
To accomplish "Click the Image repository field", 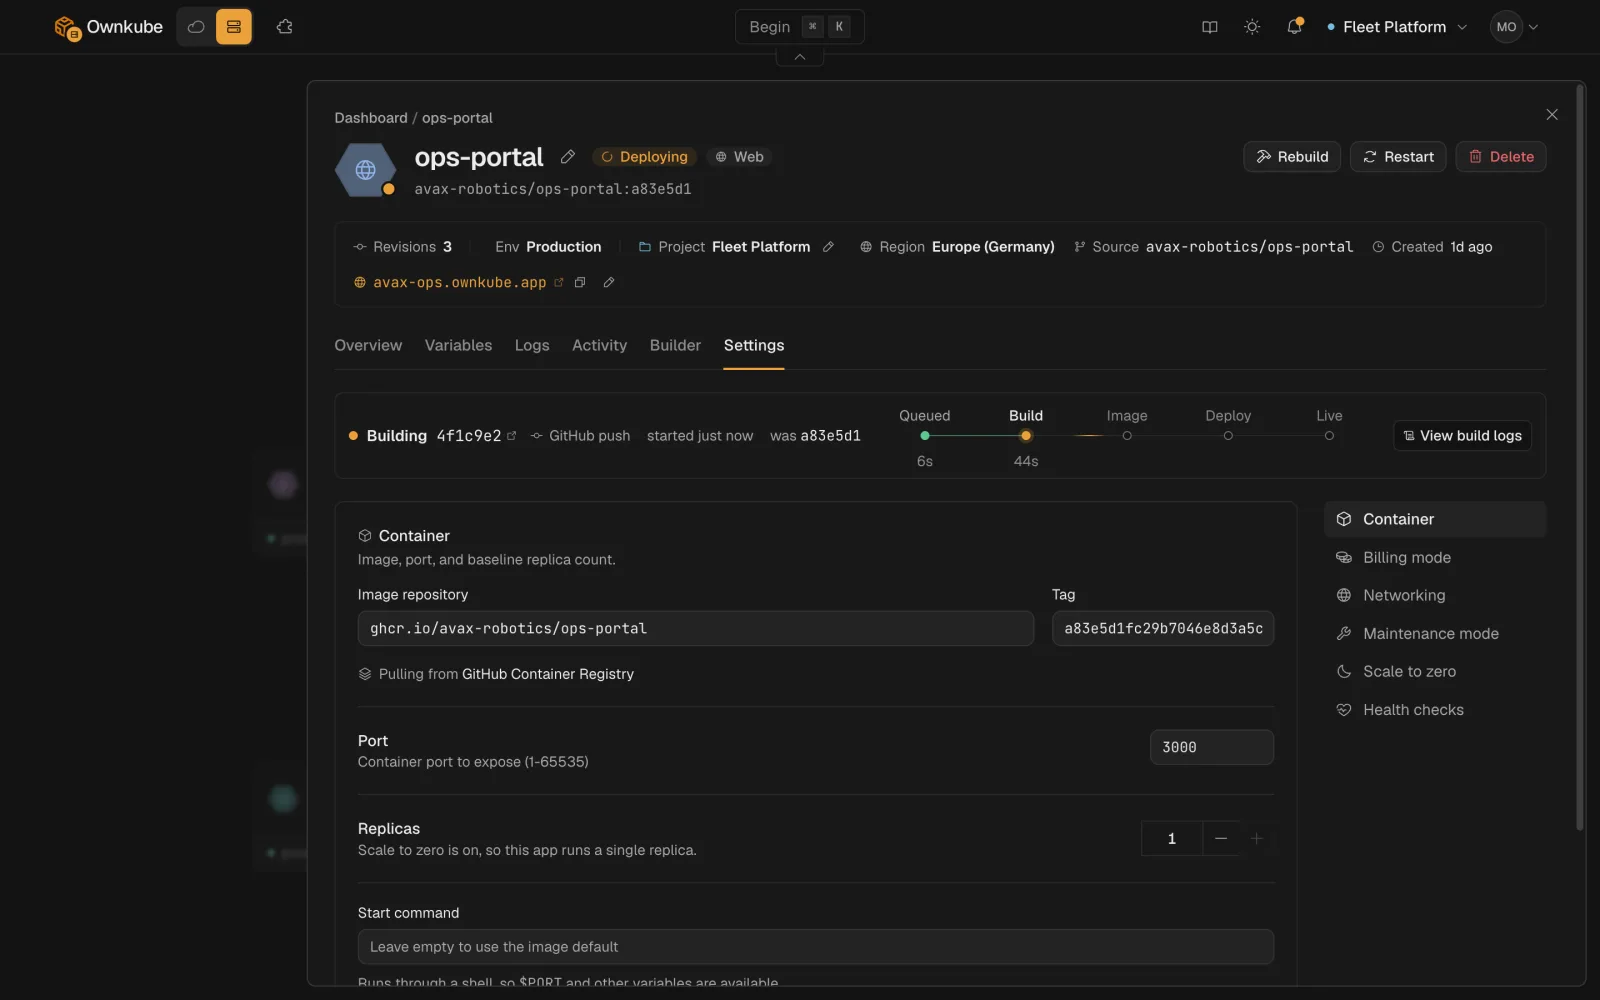I will coord(696,629).
